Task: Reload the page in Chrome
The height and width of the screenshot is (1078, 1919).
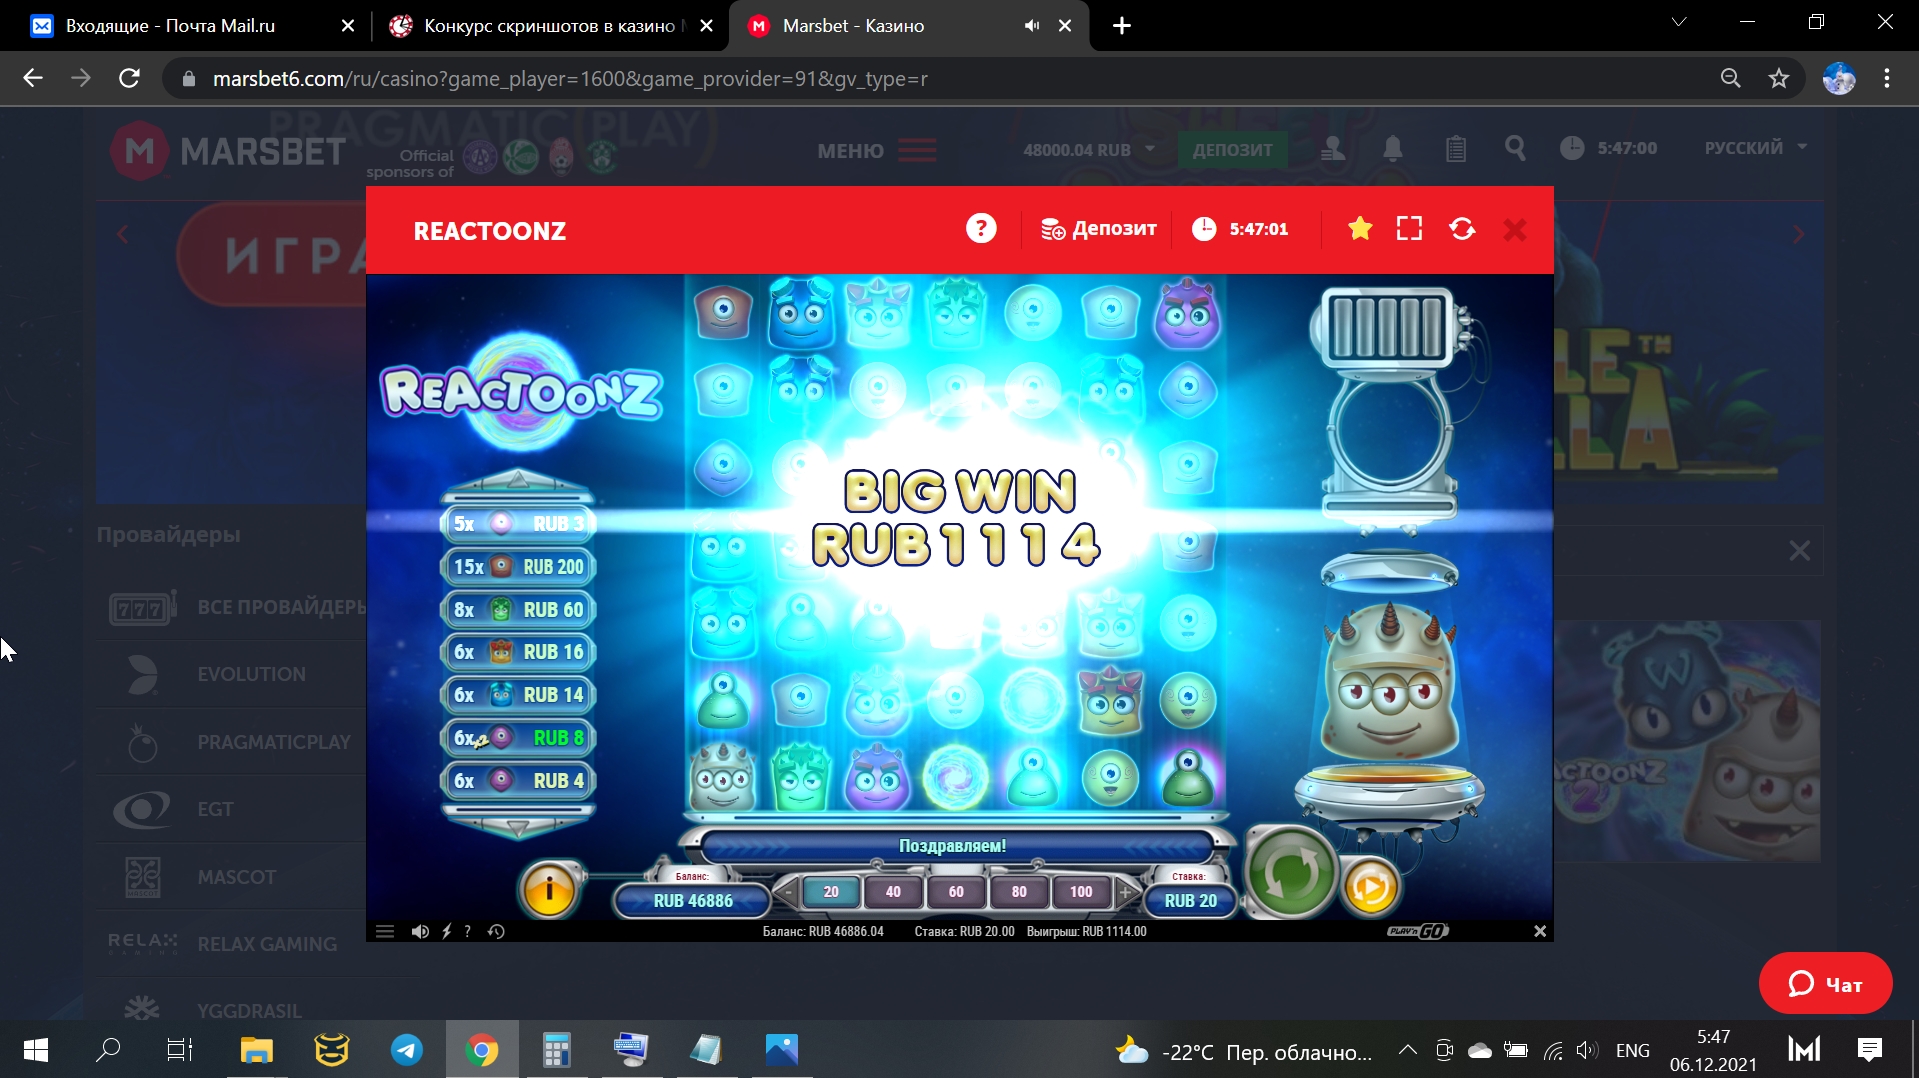Action: pos(129,78)
